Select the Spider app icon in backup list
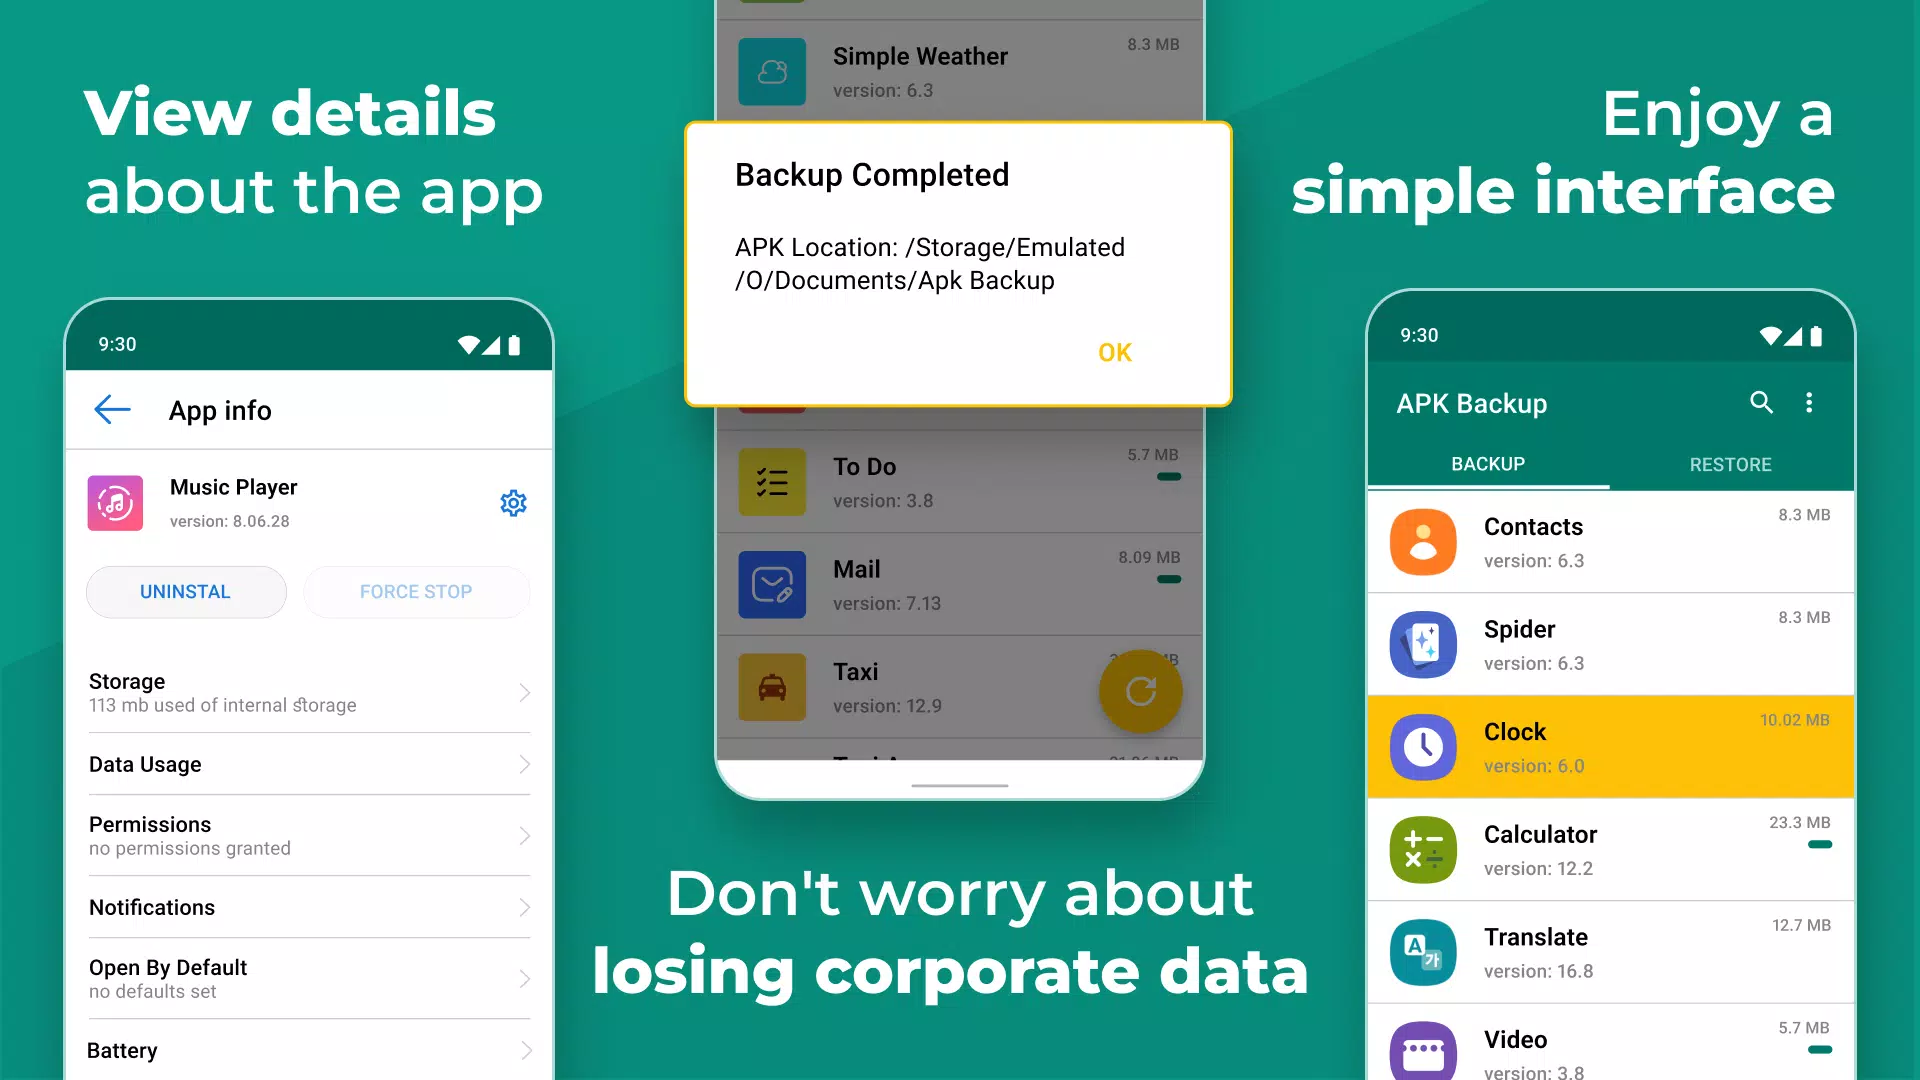 click(1423, 644)
